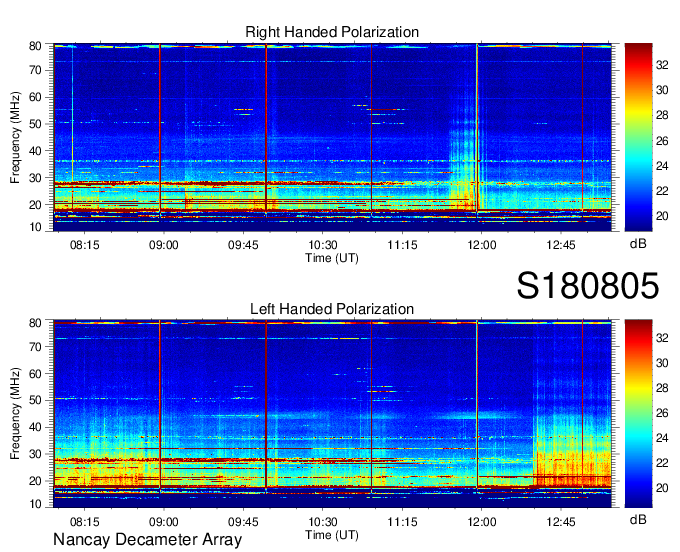Click the '10:30' tick label on lower plot
This screenshot has height=552, width=680.
click(323, 522)
